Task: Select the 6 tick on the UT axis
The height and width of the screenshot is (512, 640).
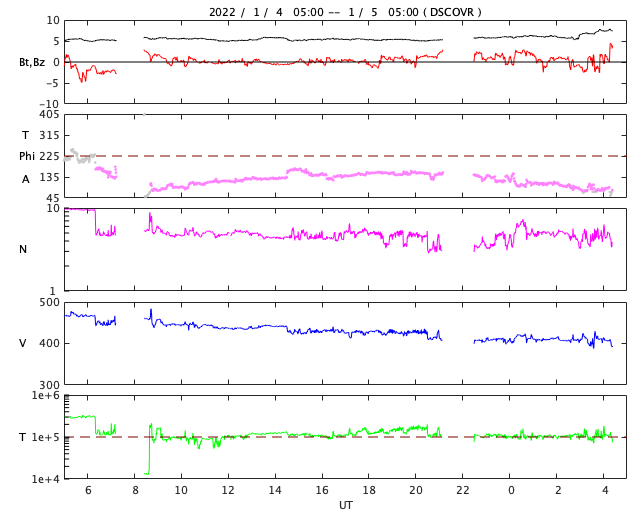Action: [87, 491]
